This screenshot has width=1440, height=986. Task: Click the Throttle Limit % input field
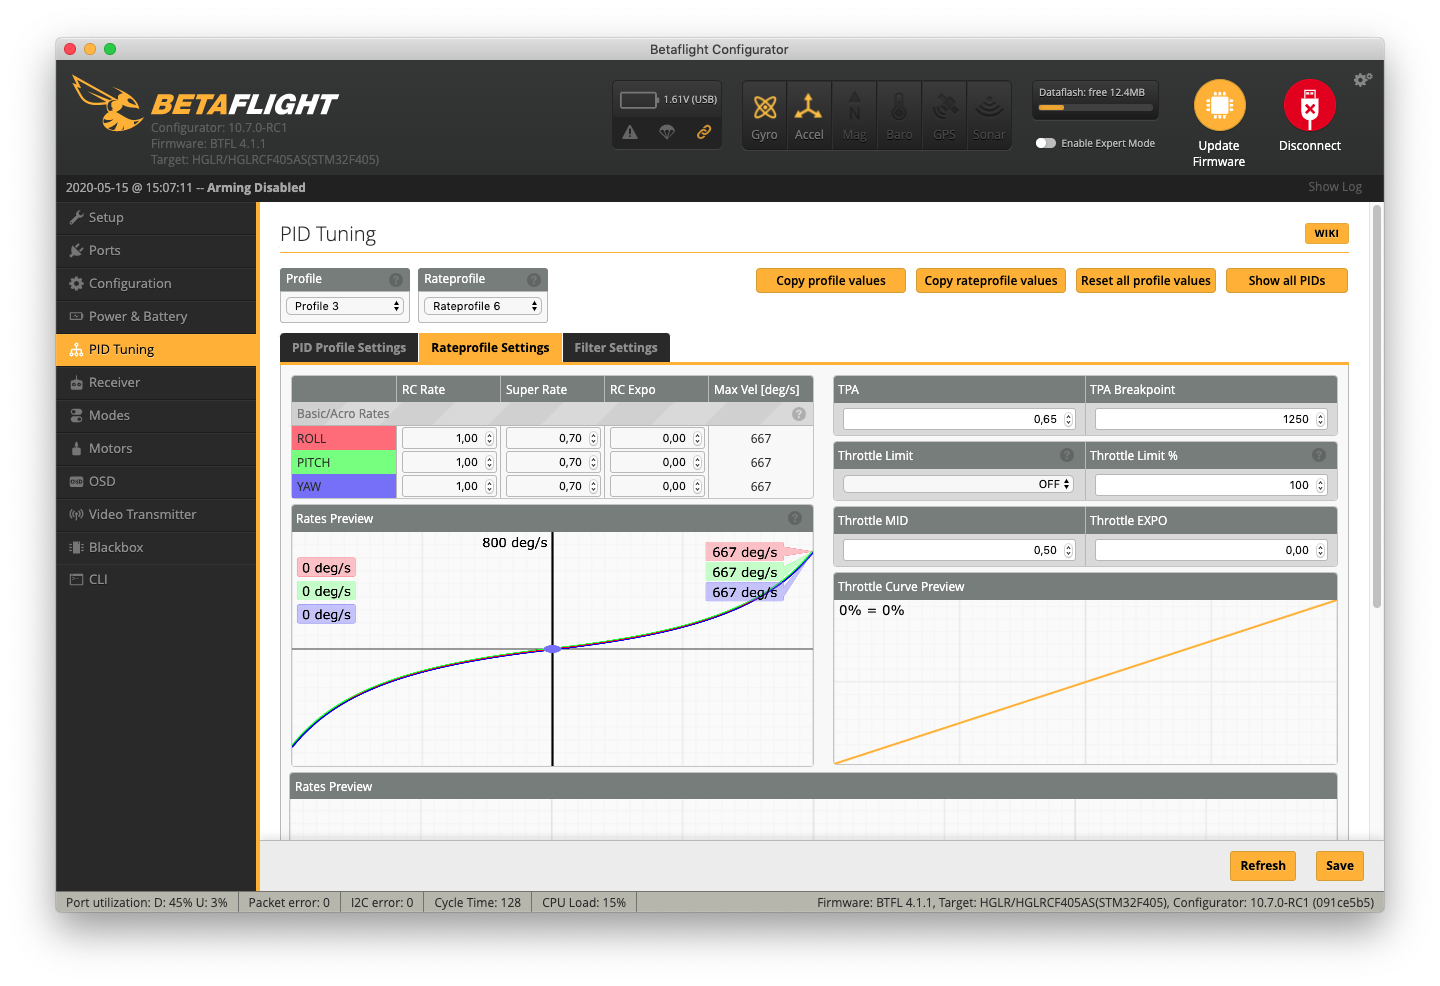pyautogui.click(x=1211, y=485)
